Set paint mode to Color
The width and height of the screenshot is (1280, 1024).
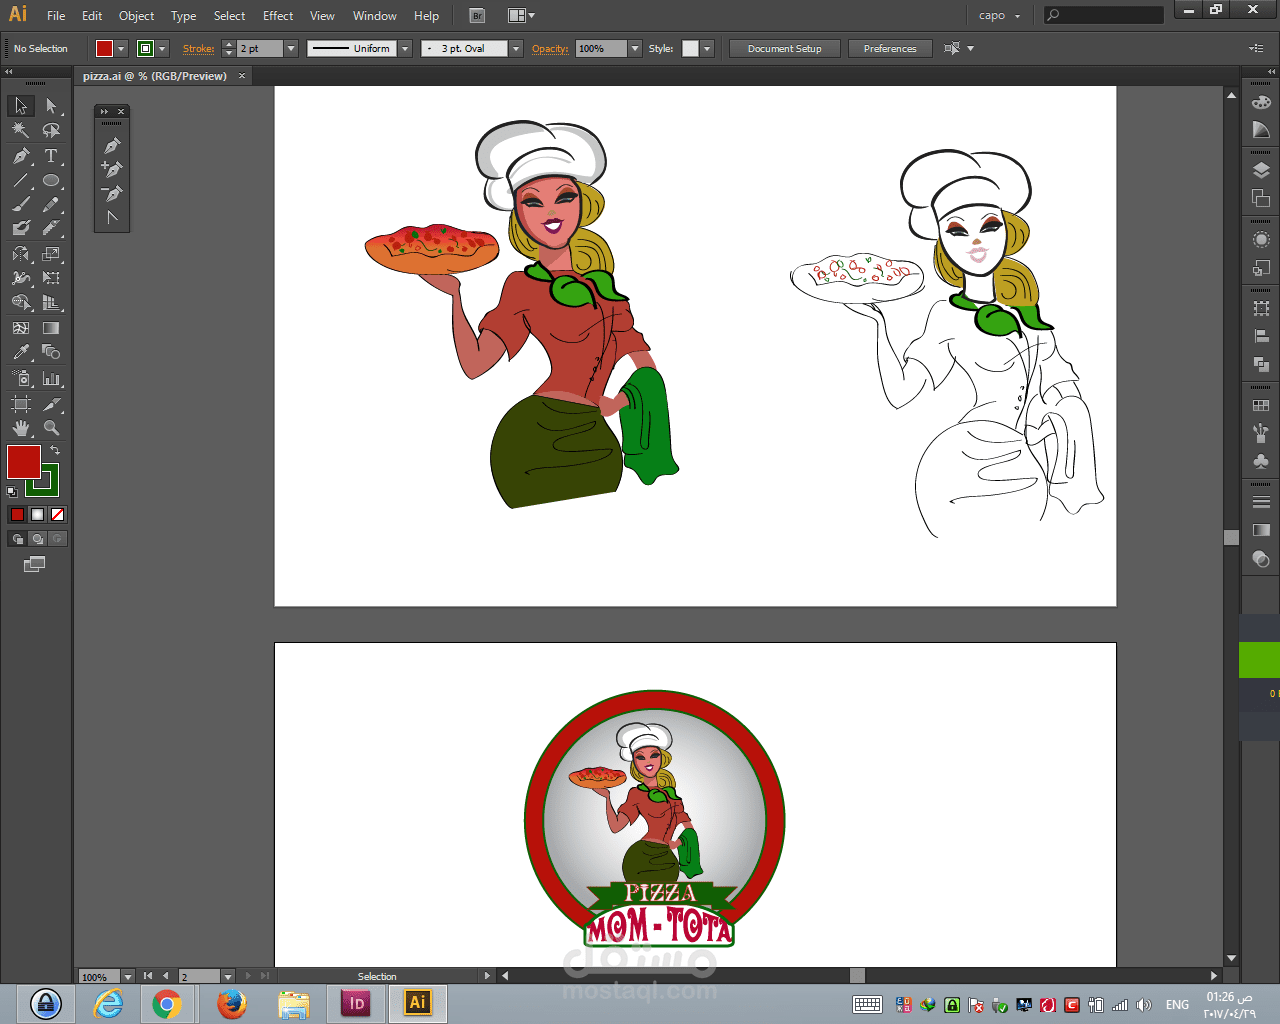pyautogui.click(x=17, y=515)
